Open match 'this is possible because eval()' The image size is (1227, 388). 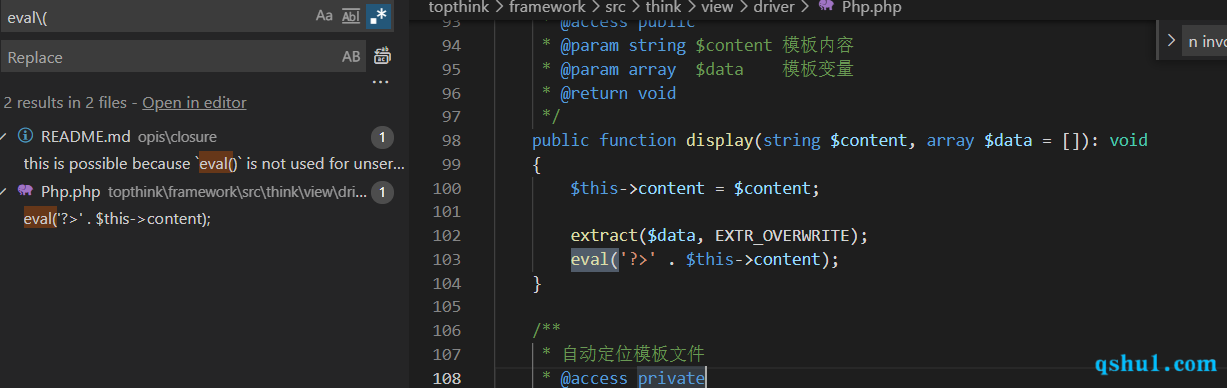tap(214, 163)
